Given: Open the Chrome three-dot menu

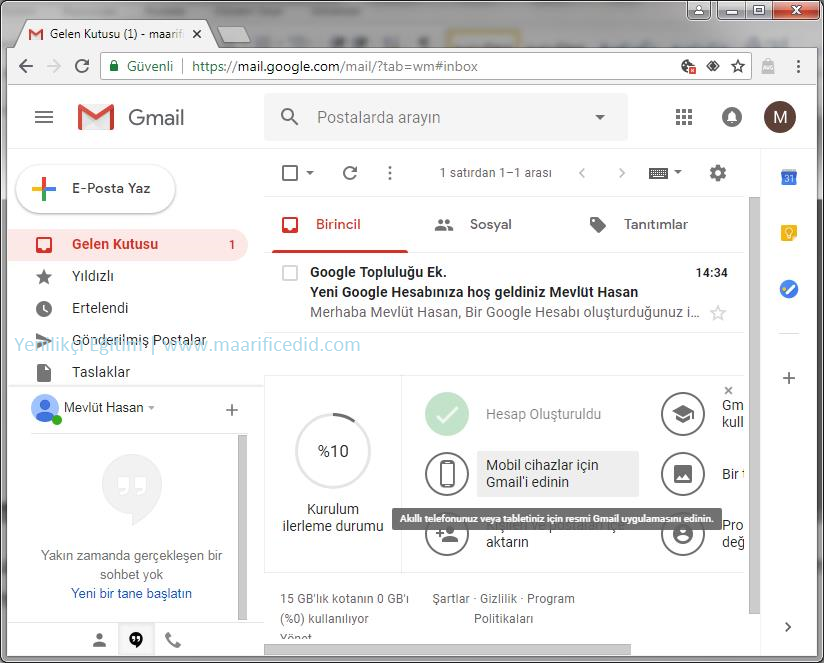Looking at the screenshot, I should (x=798, y=66).
